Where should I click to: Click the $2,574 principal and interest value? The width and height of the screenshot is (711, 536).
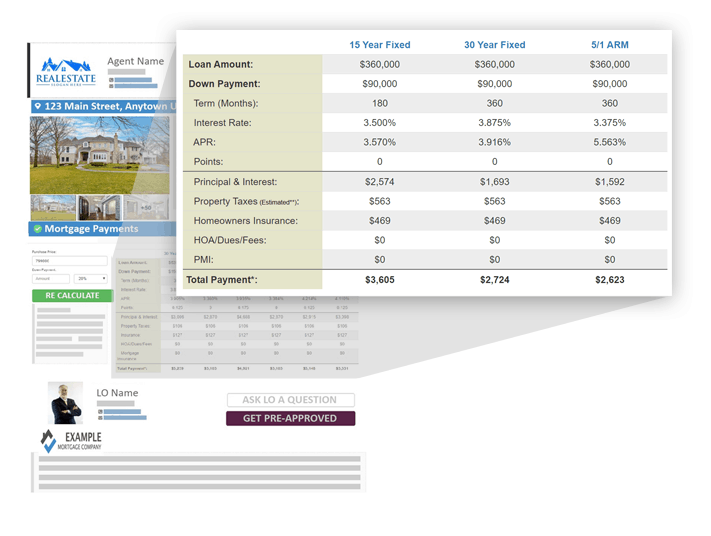point(380,182)
